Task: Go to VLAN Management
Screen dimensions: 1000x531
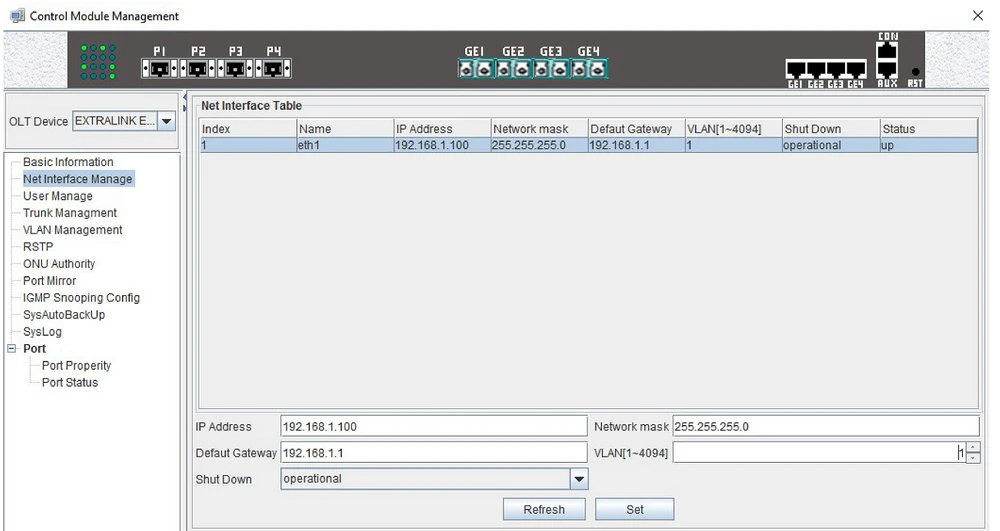Action: tap(72, 230)
